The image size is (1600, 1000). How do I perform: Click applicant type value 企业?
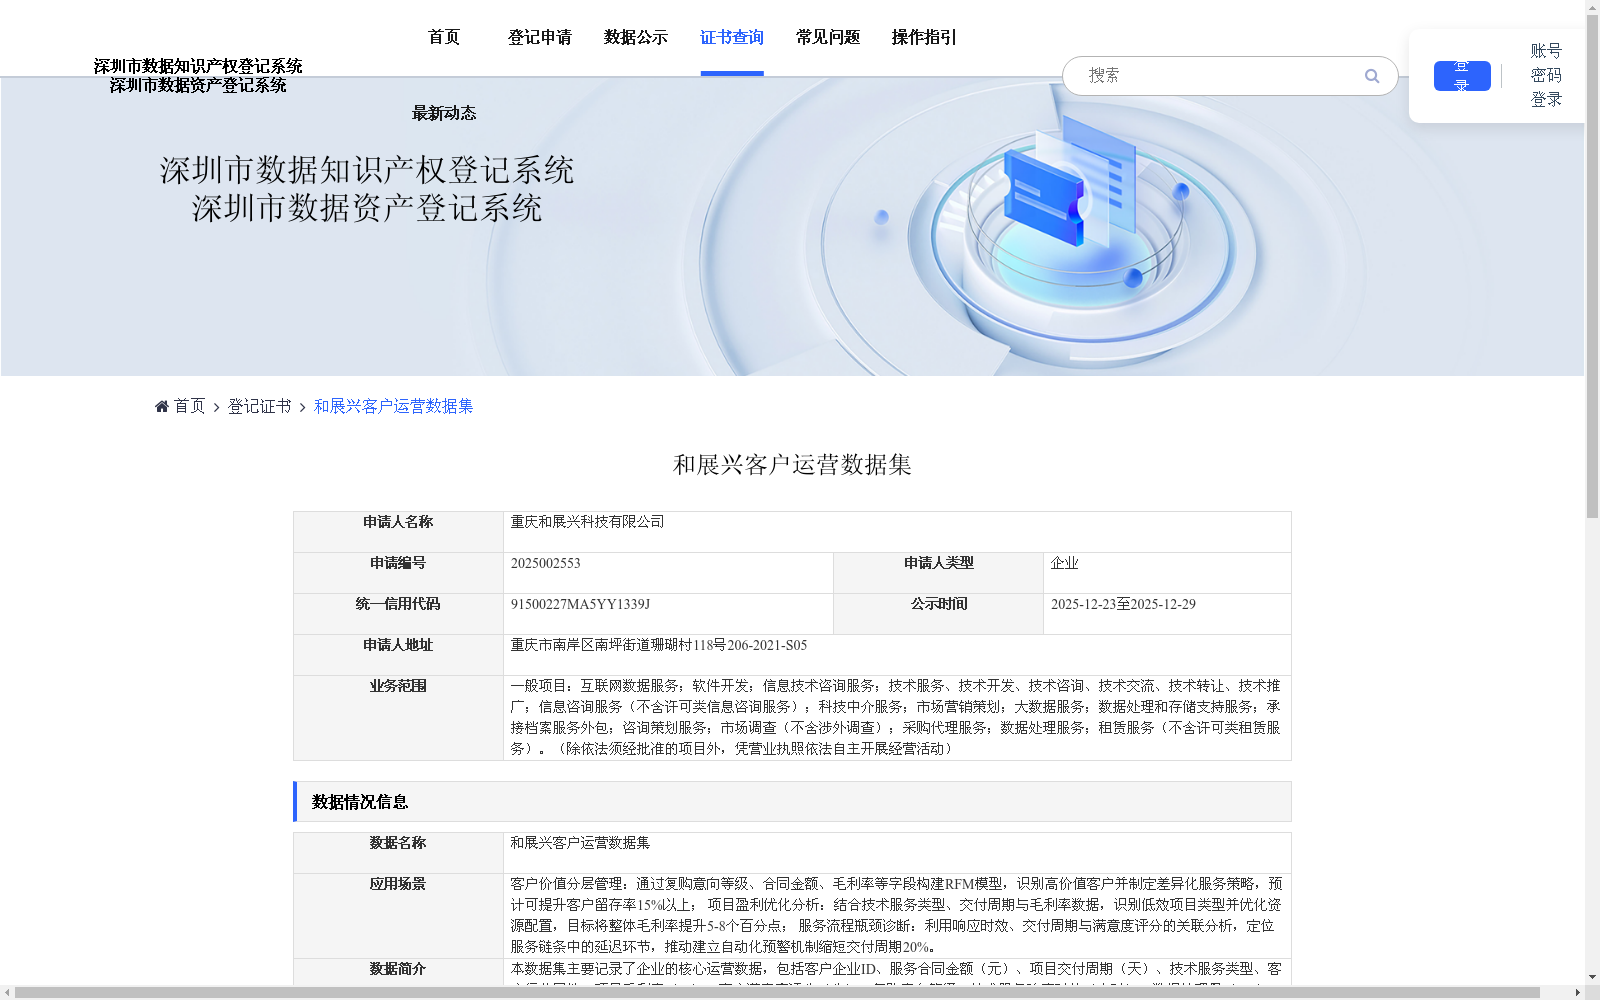pos(1064,563)
